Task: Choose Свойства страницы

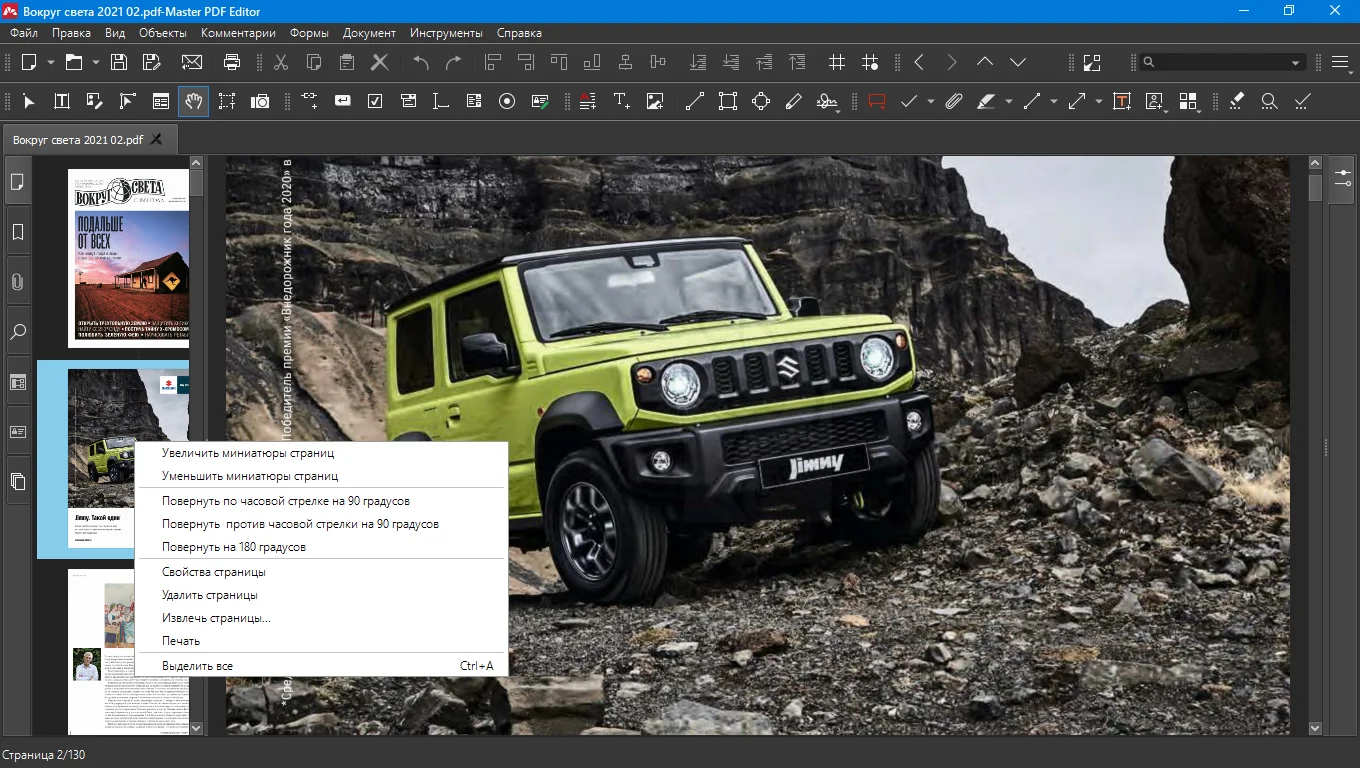Action: [x=321, y=572]
